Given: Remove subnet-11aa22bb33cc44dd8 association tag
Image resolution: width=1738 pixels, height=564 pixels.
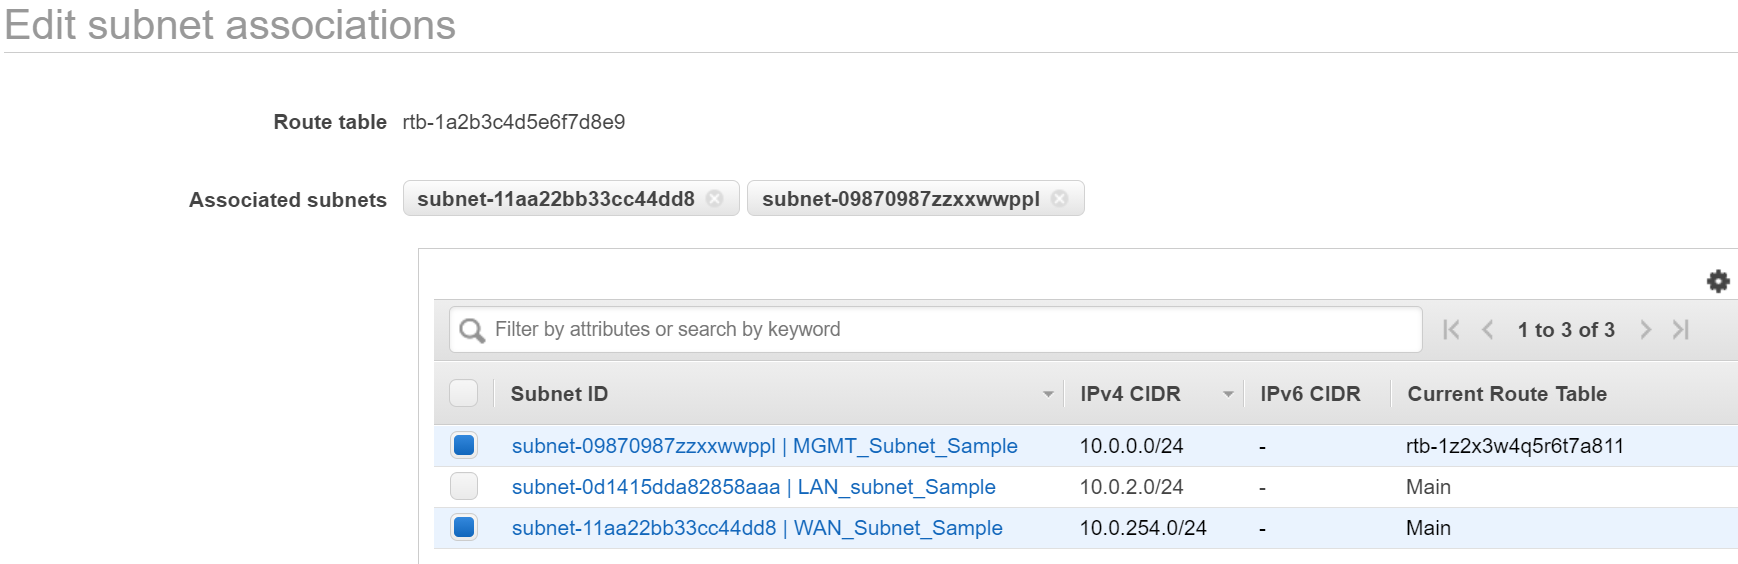Looking at the screenshot, I should 715,199.
